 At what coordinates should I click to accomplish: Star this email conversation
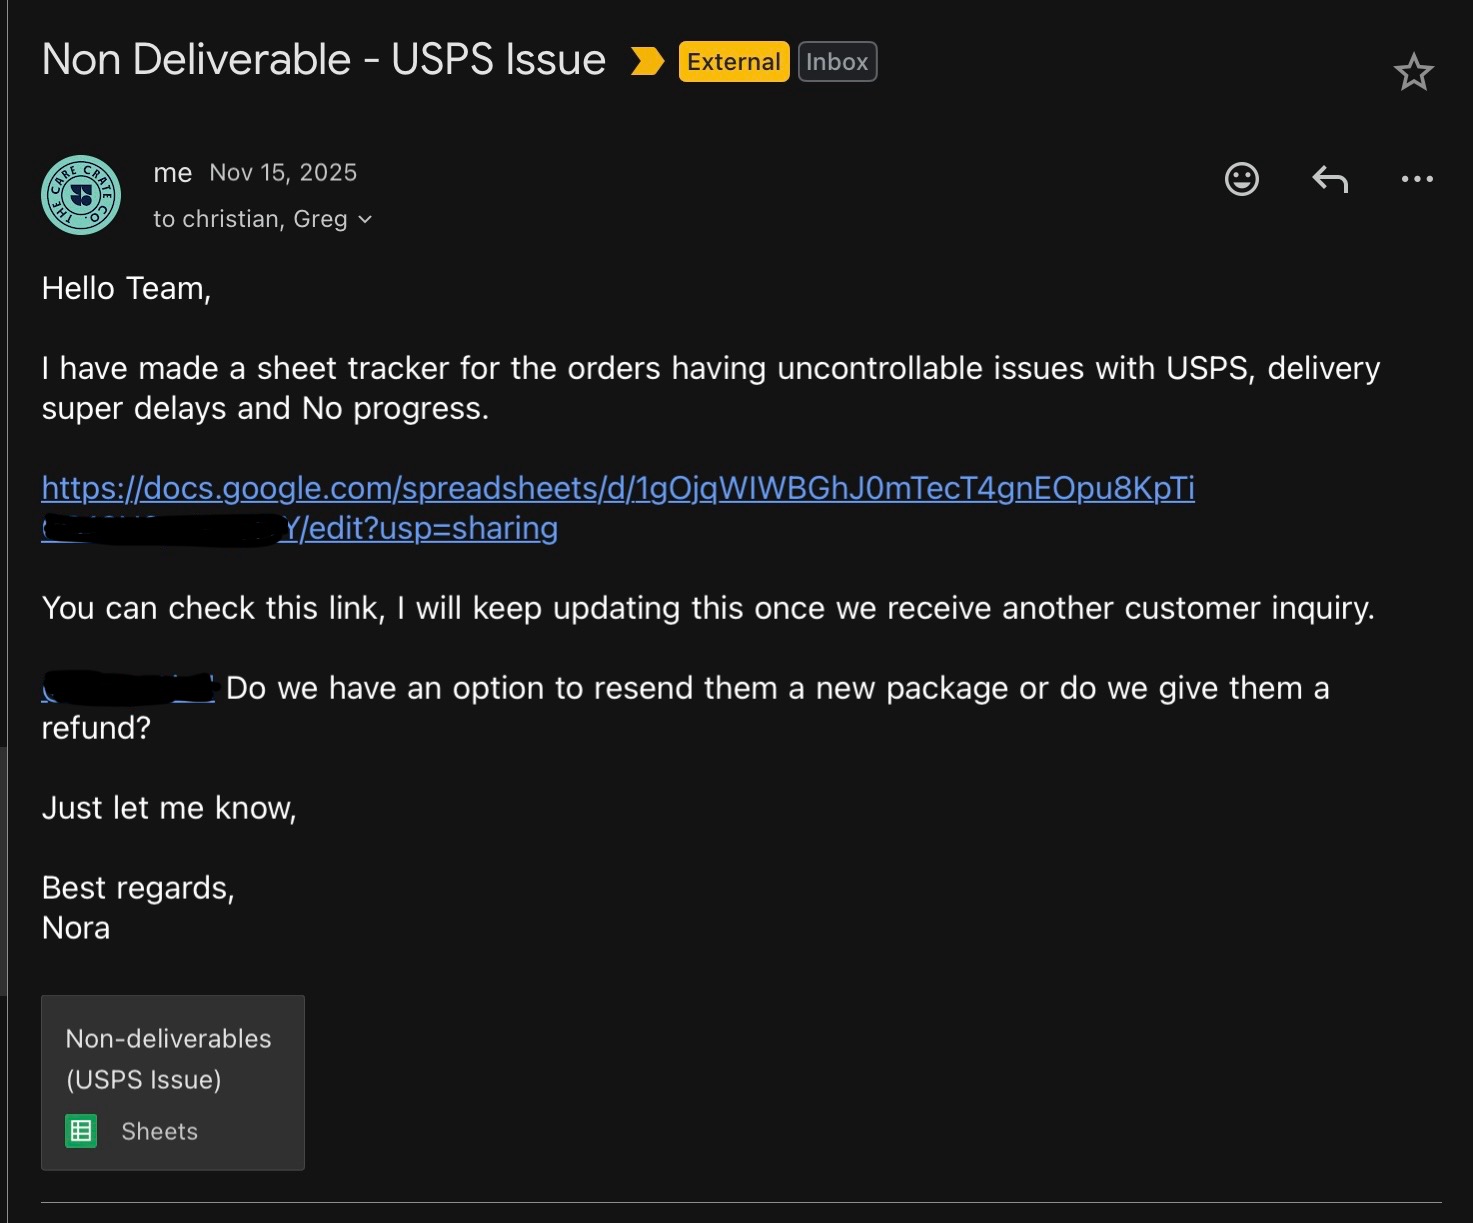click(1413, 72)
